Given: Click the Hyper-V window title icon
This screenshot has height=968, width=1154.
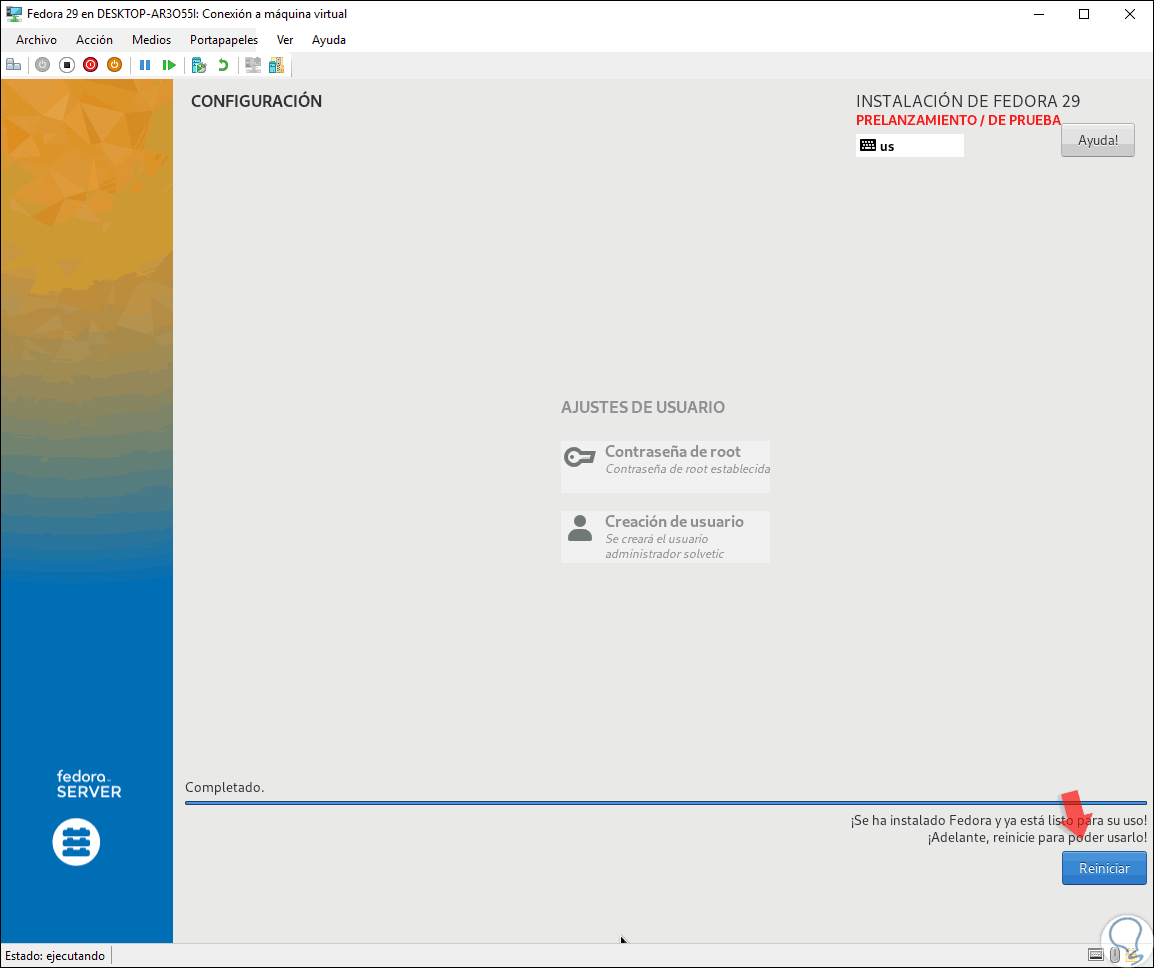Looking at the screenshot, I should pyautogui.click(x=14, y=14).
